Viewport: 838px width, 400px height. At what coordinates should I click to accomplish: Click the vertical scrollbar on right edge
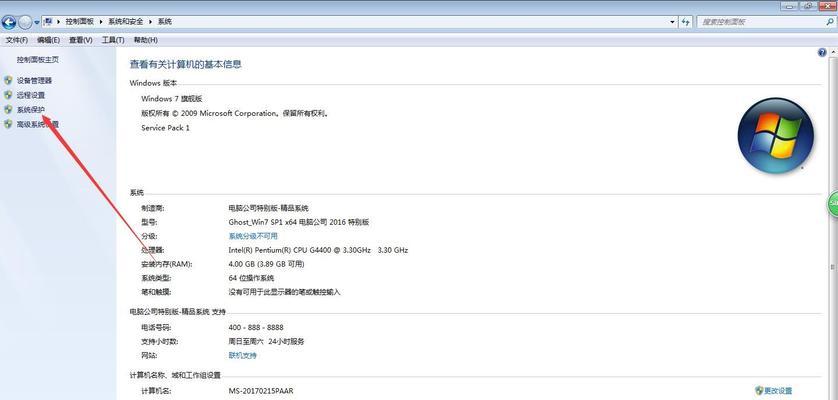pos(833,225)
